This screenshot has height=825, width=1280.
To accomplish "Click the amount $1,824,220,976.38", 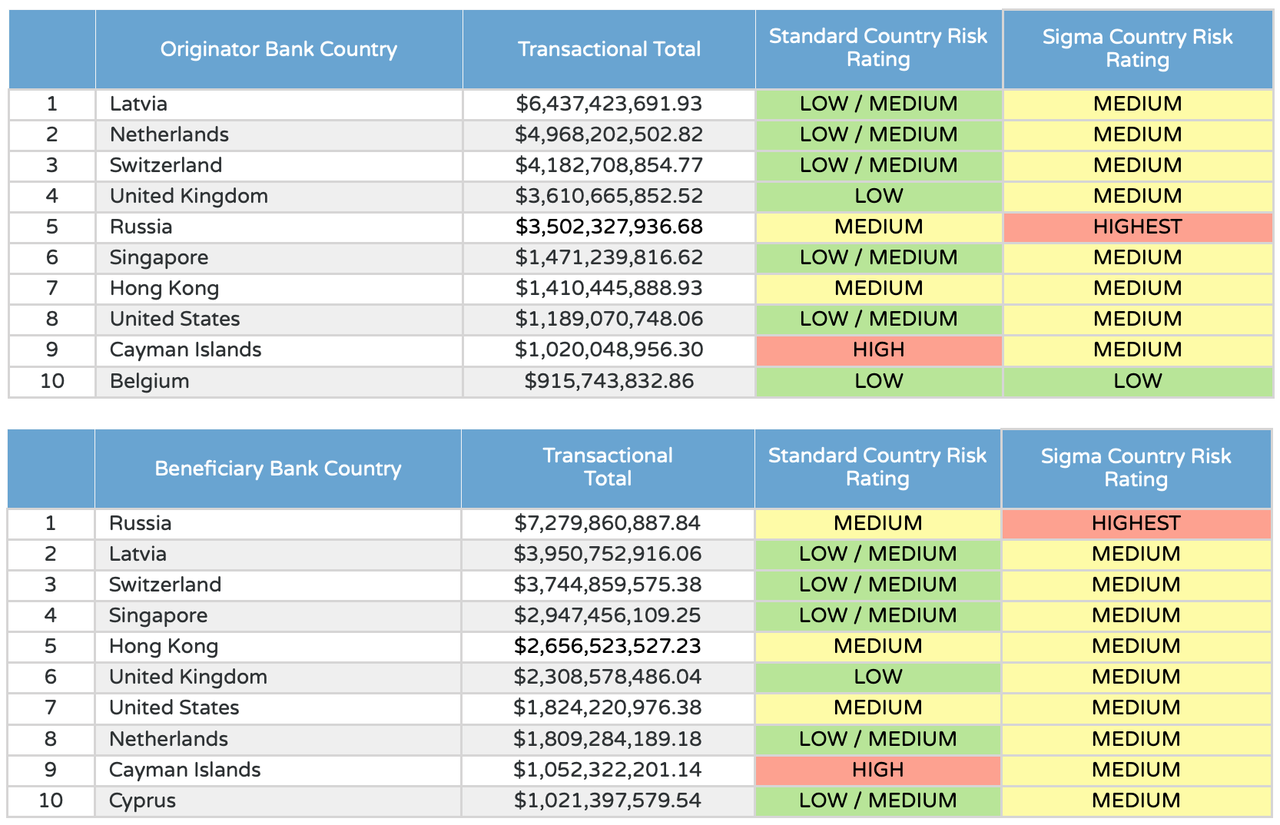I will pos(608,708).
